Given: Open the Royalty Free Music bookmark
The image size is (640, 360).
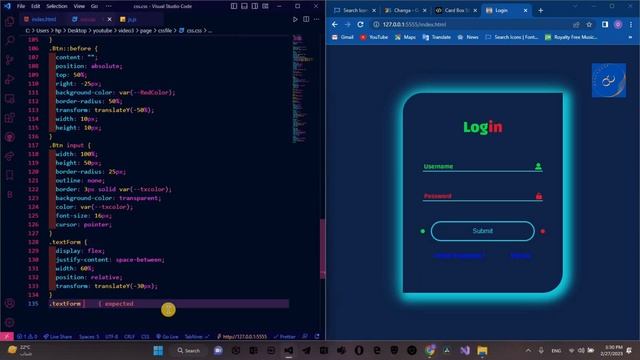Looking at the screenshot, I should tap(571, 37).
